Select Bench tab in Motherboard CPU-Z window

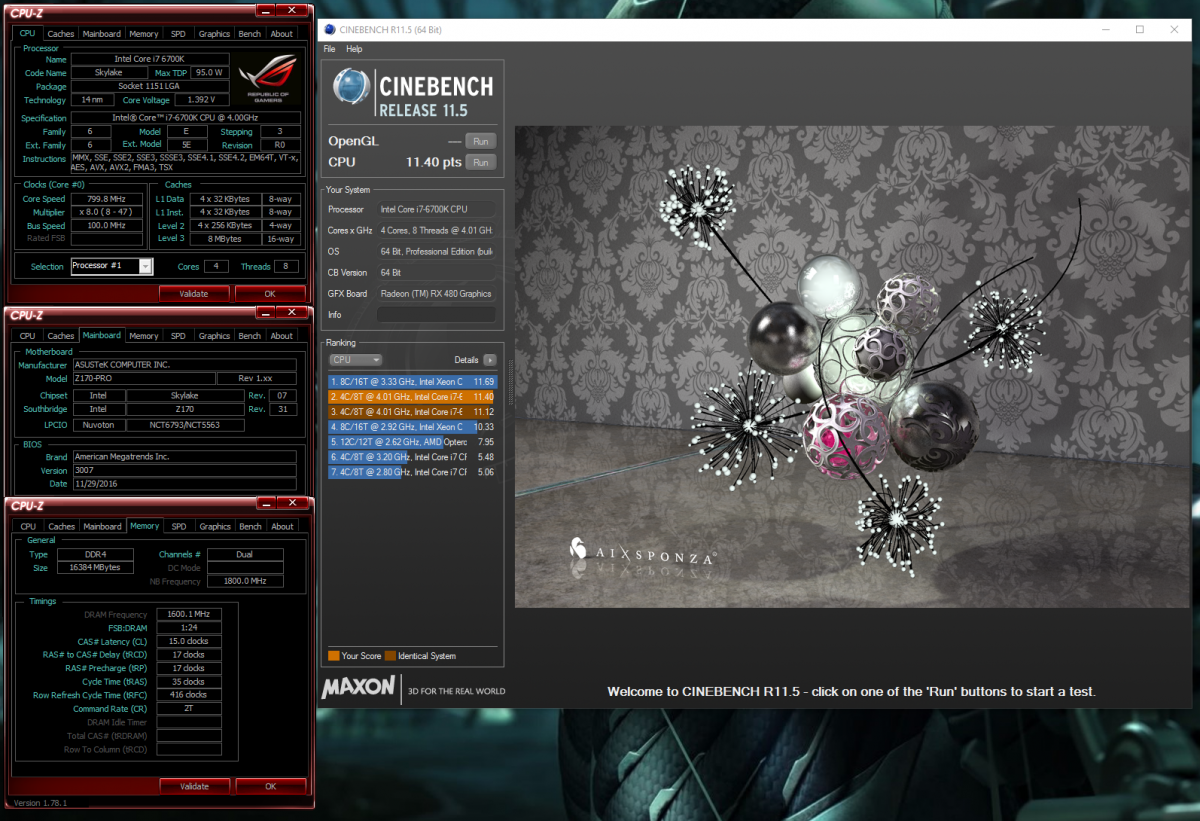point(250,336)
